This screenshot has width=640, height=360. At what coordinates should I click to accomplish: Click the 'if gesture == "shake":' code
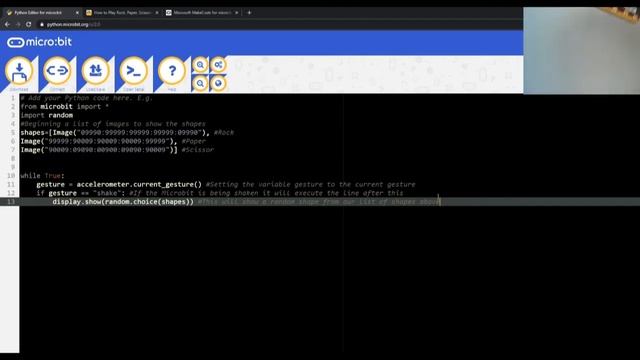[81, 193]
